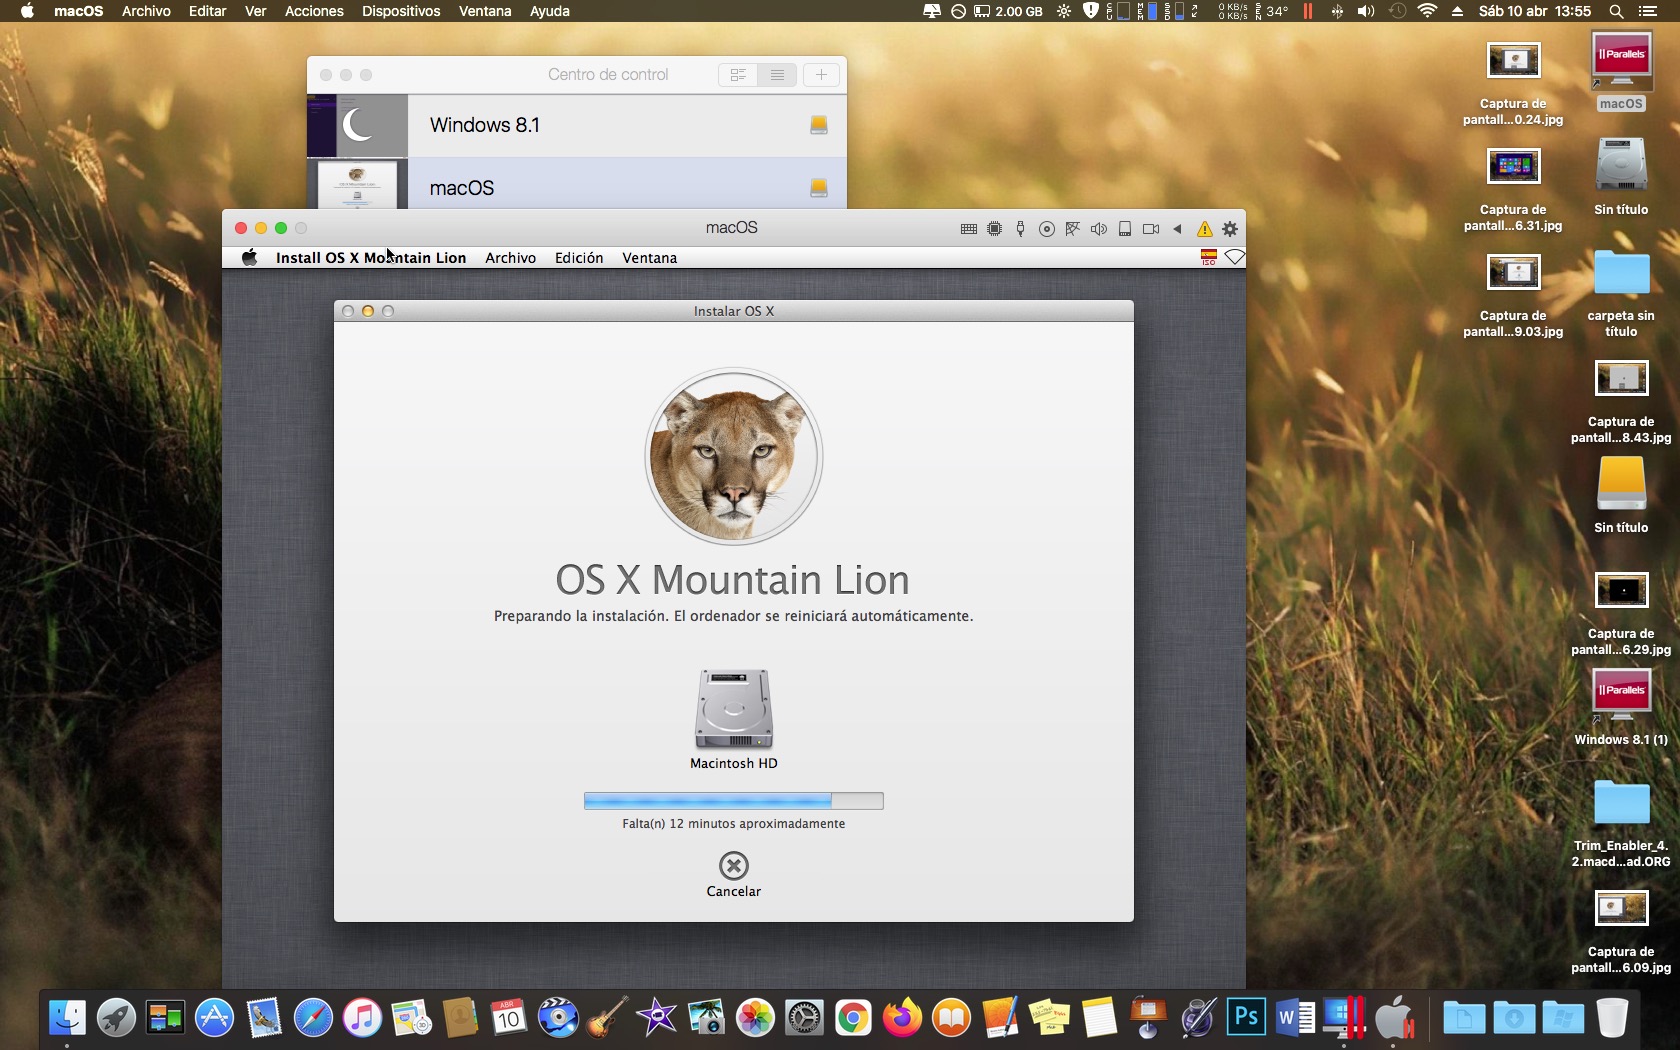Click the network web icon in VM toolbar

click(1072, 229)
